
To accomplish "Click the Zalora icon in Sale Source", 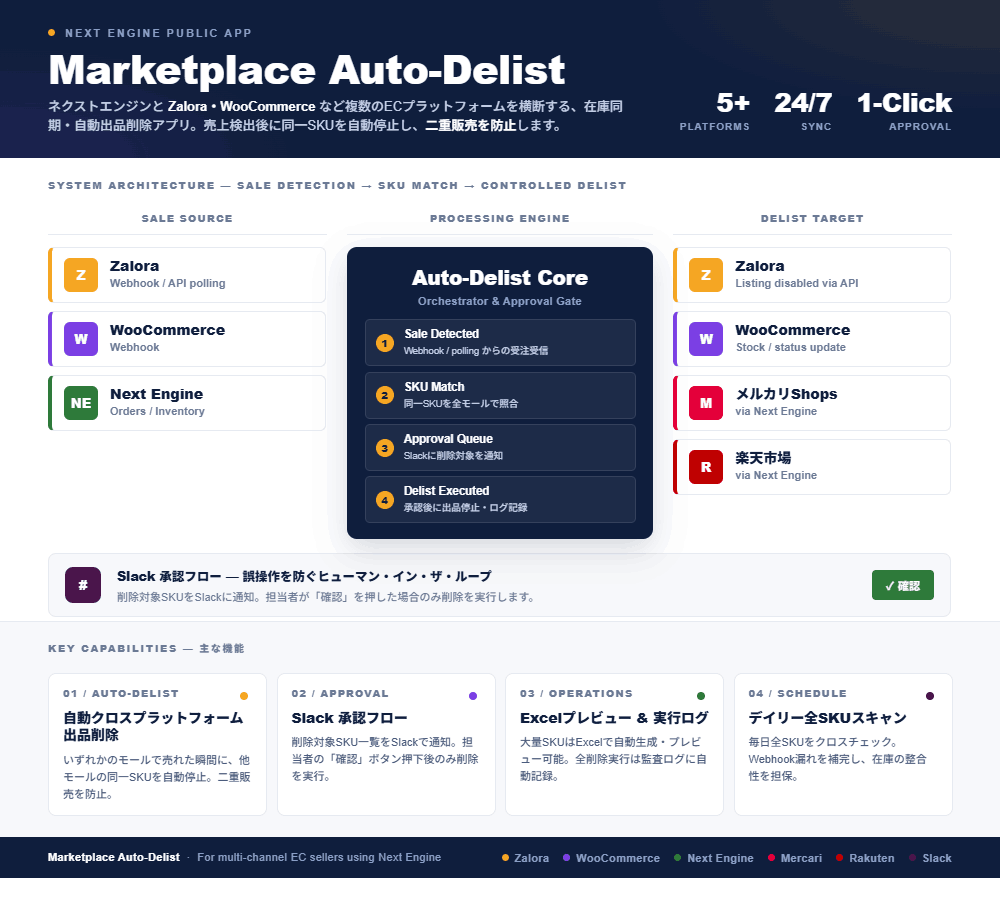I will pyautogui.click(x=81, y=275).
